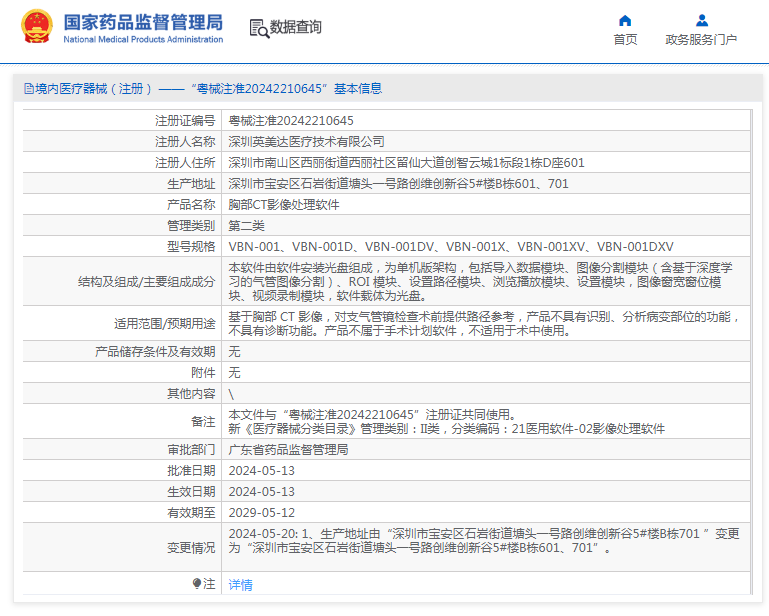The image size is (769, 616).
Task: Select registrant address ending D座601
Action: pyautogui.click(x=406, y=163)
